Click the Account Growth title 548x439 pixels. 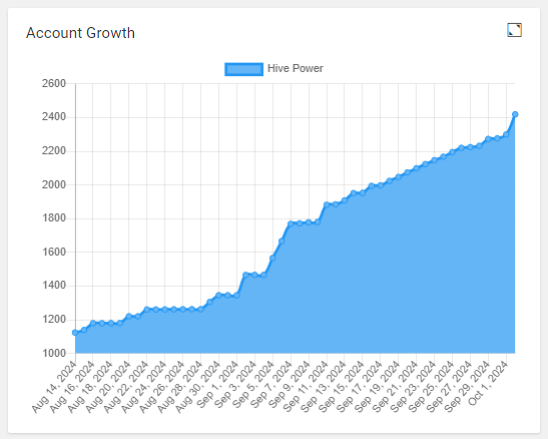(80, 33)
